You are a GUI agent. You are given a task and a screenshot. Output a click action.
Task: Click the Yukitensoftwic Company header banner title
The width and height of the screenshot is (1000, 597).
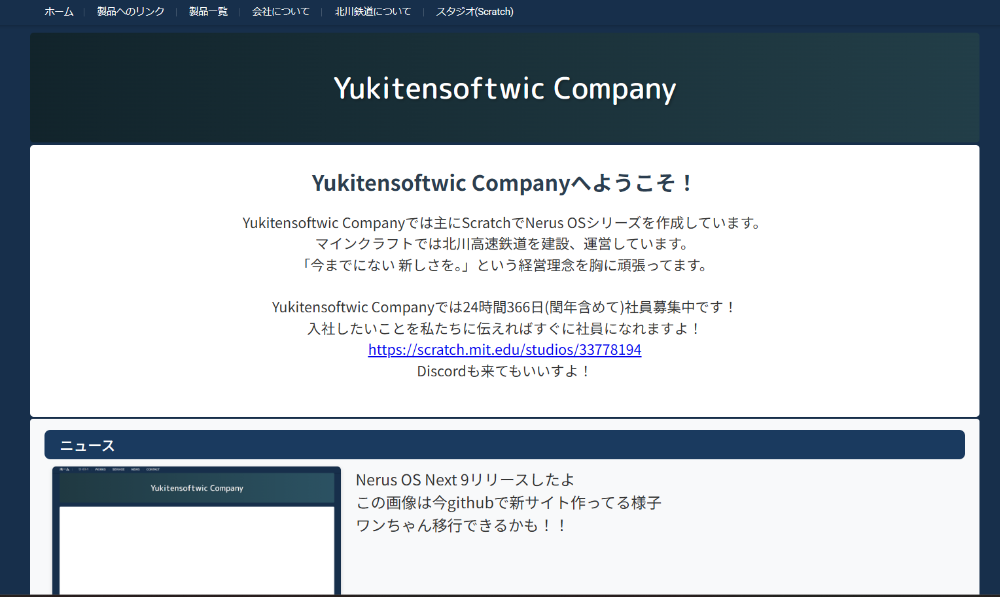[504, 88]
